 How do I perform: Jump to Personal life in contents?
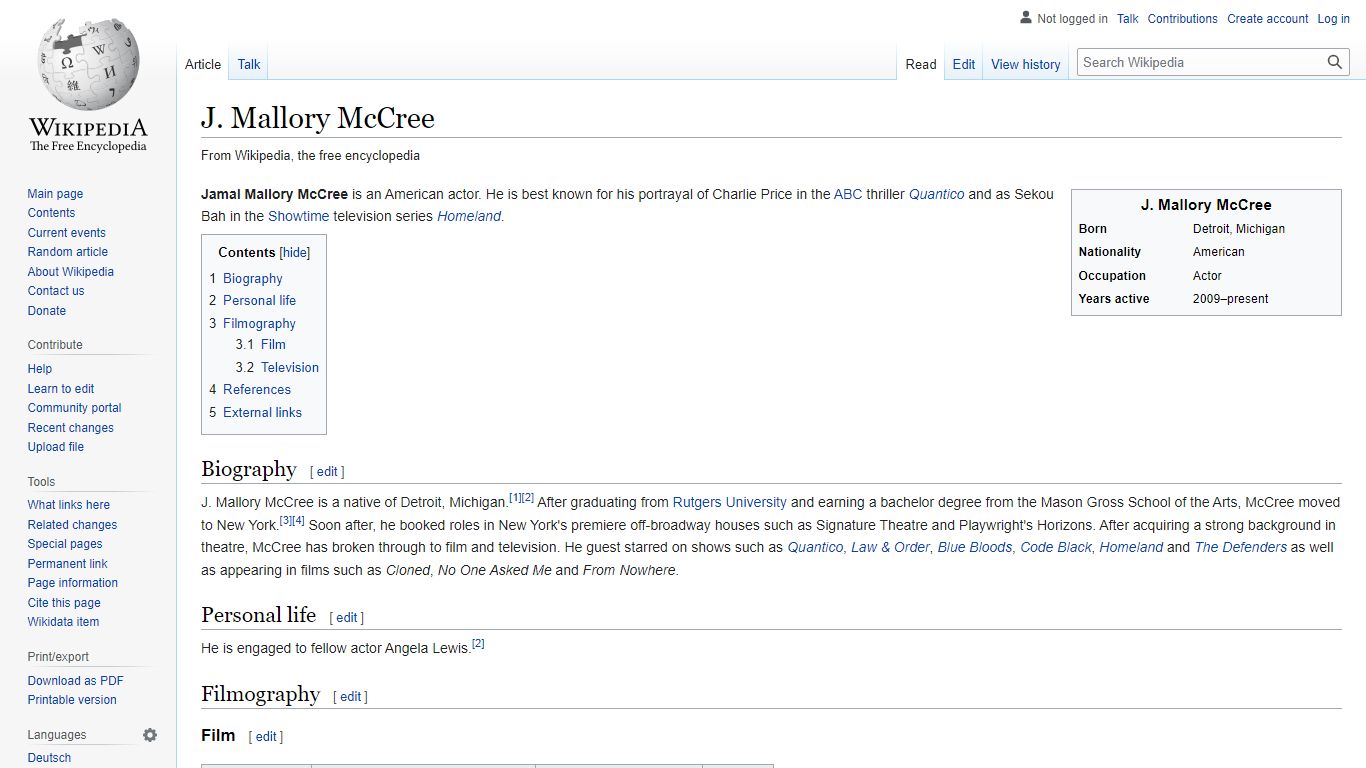click(259, 300)
